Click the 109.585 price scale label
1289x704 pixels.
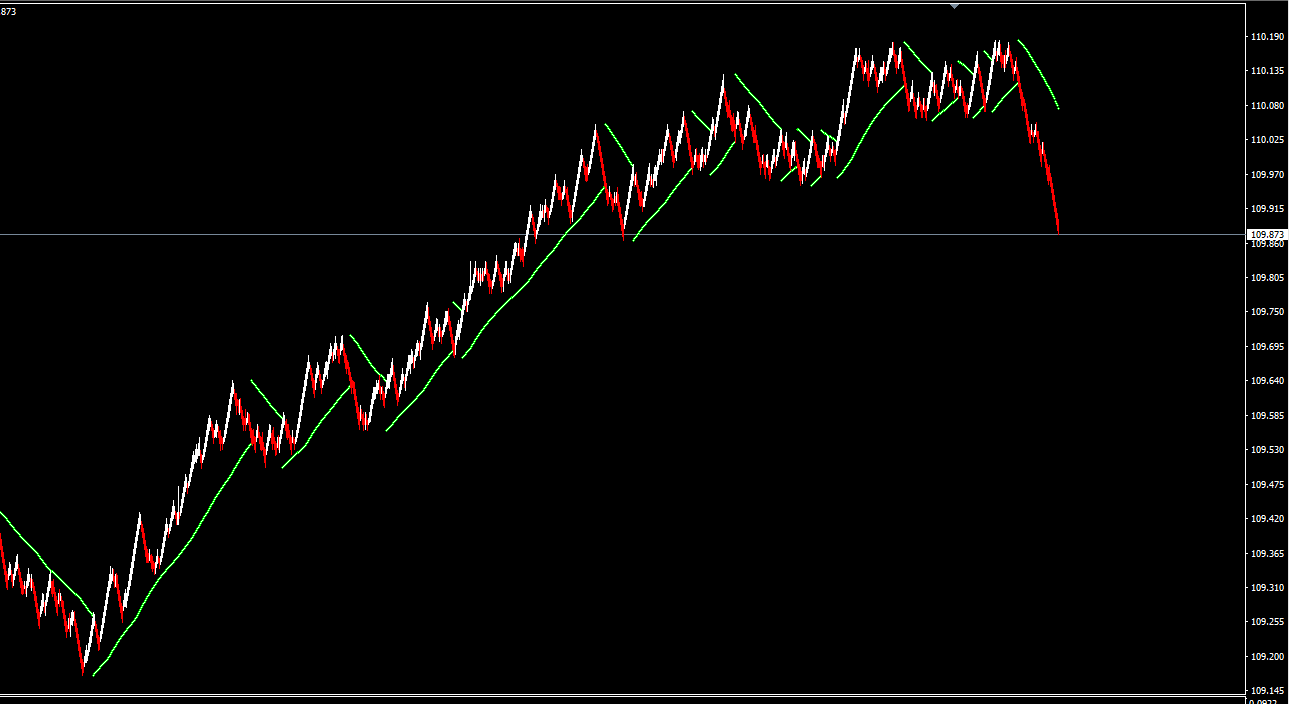[x=1267, y=416]
